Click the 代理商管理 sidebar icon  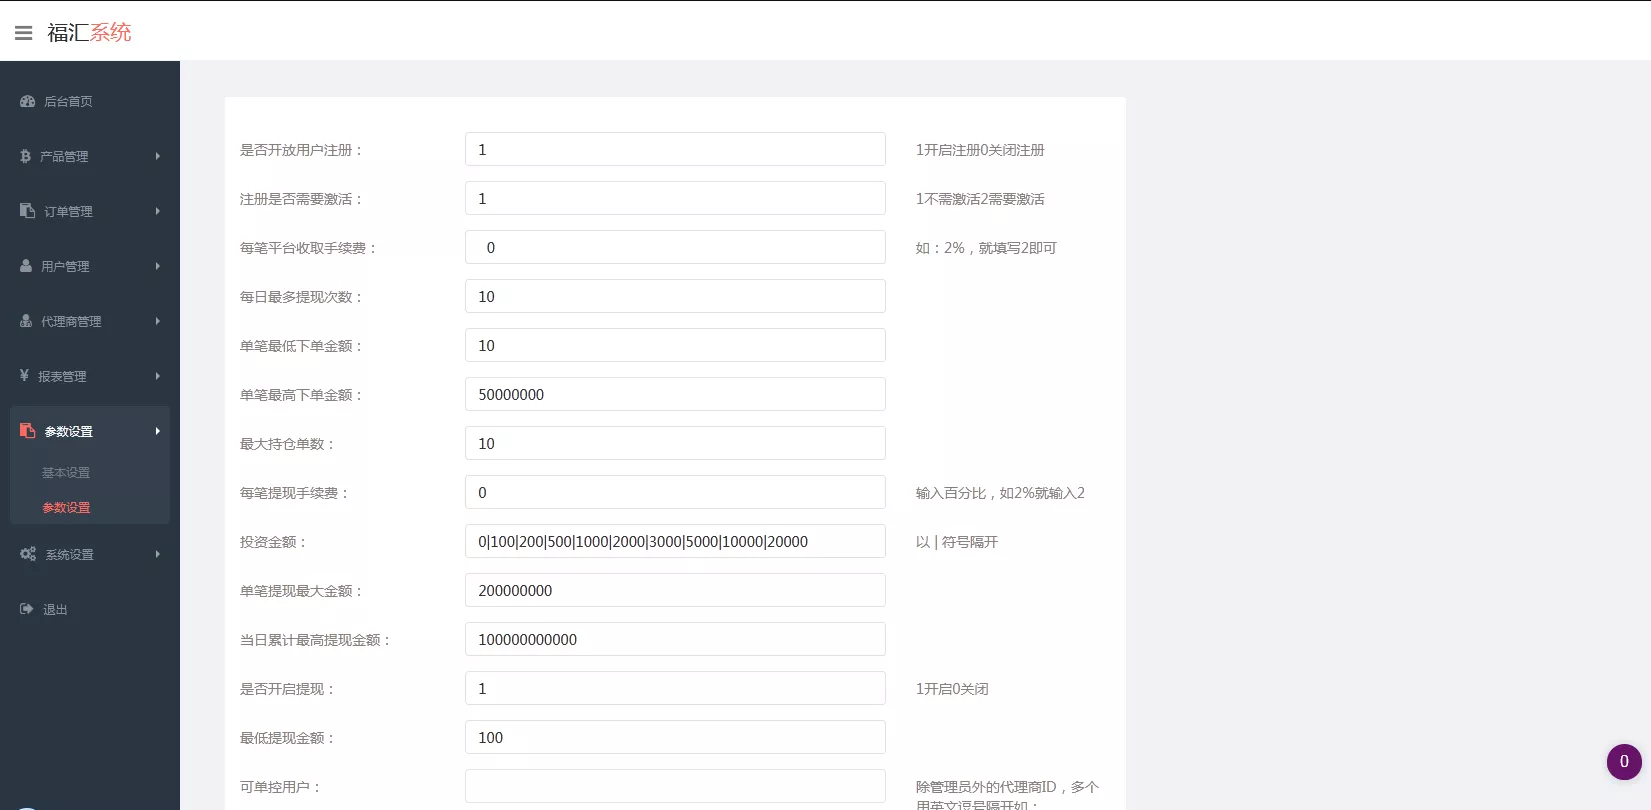[27, 321]
